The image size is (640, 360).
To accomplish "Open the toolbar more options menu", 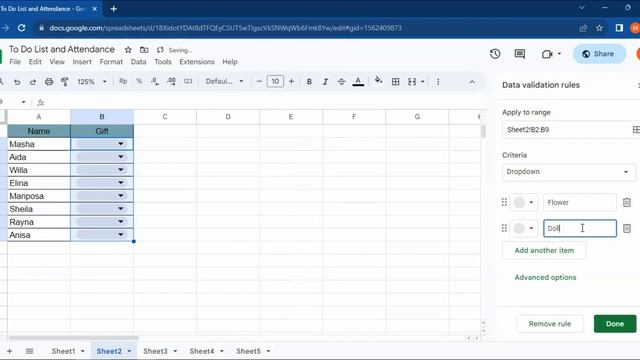I will [x=438, y=82].
